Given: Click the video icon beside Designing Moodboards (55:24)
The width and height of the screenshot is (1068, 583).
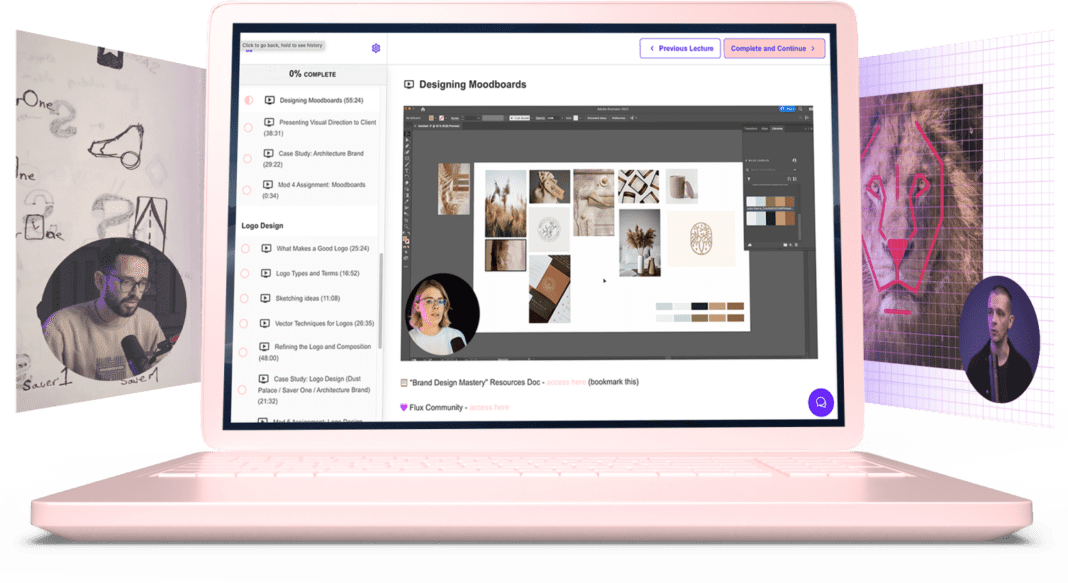Looking at the screenshot, I should 270,100.
